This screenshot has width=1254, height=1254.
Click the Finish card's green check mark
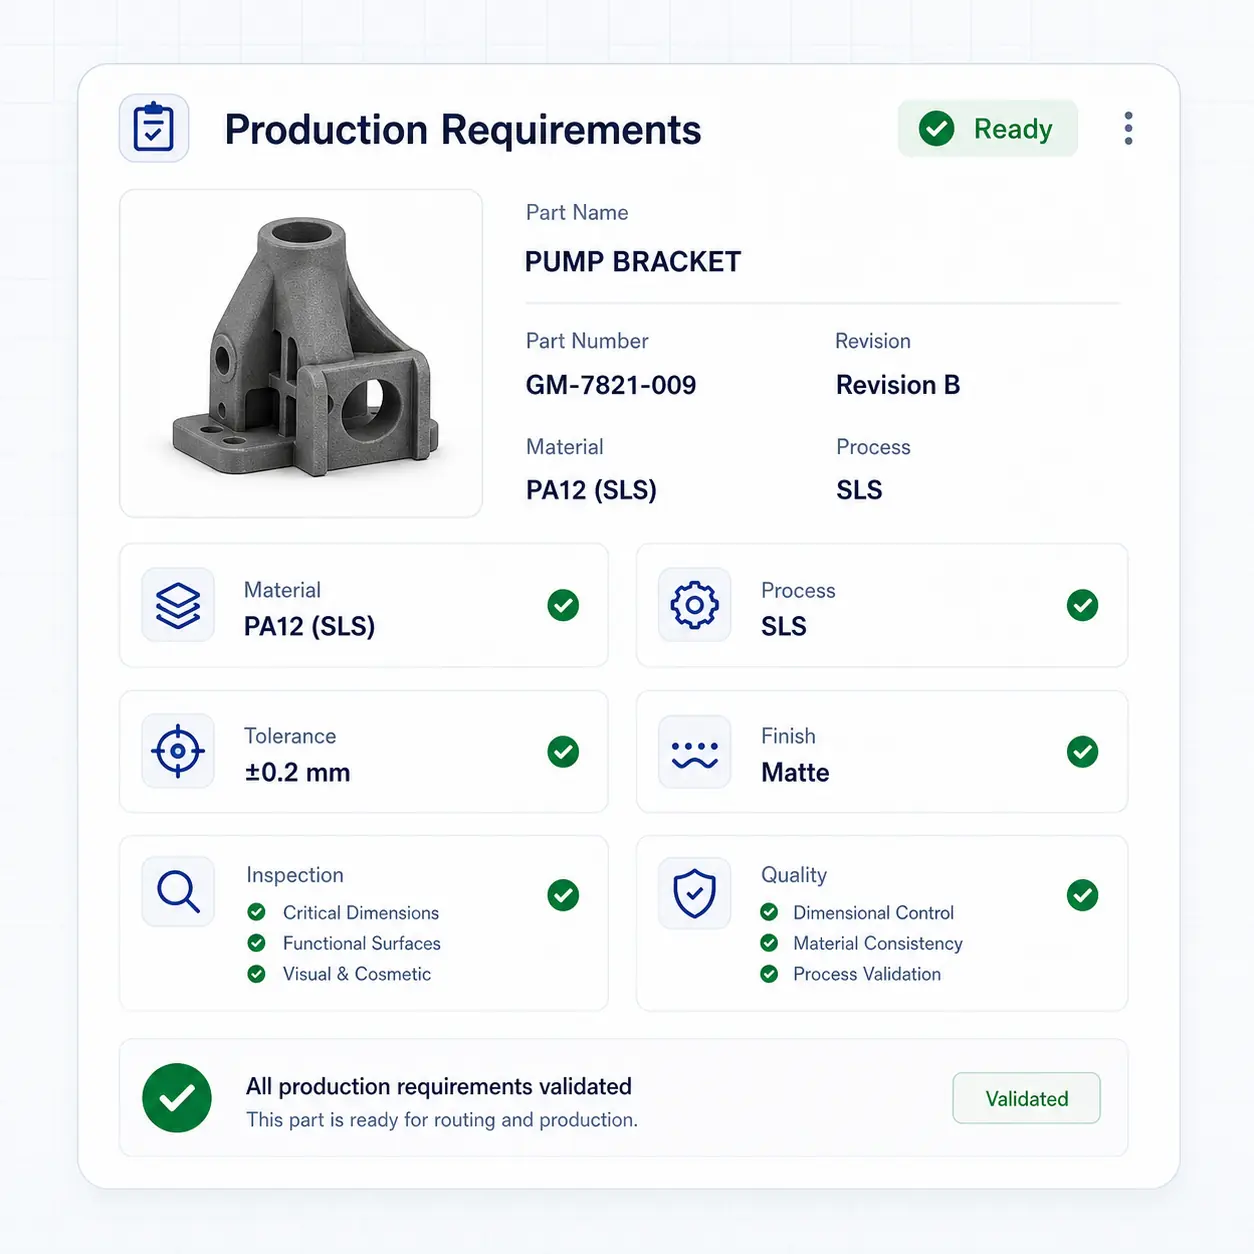[x=1082, y=751]
